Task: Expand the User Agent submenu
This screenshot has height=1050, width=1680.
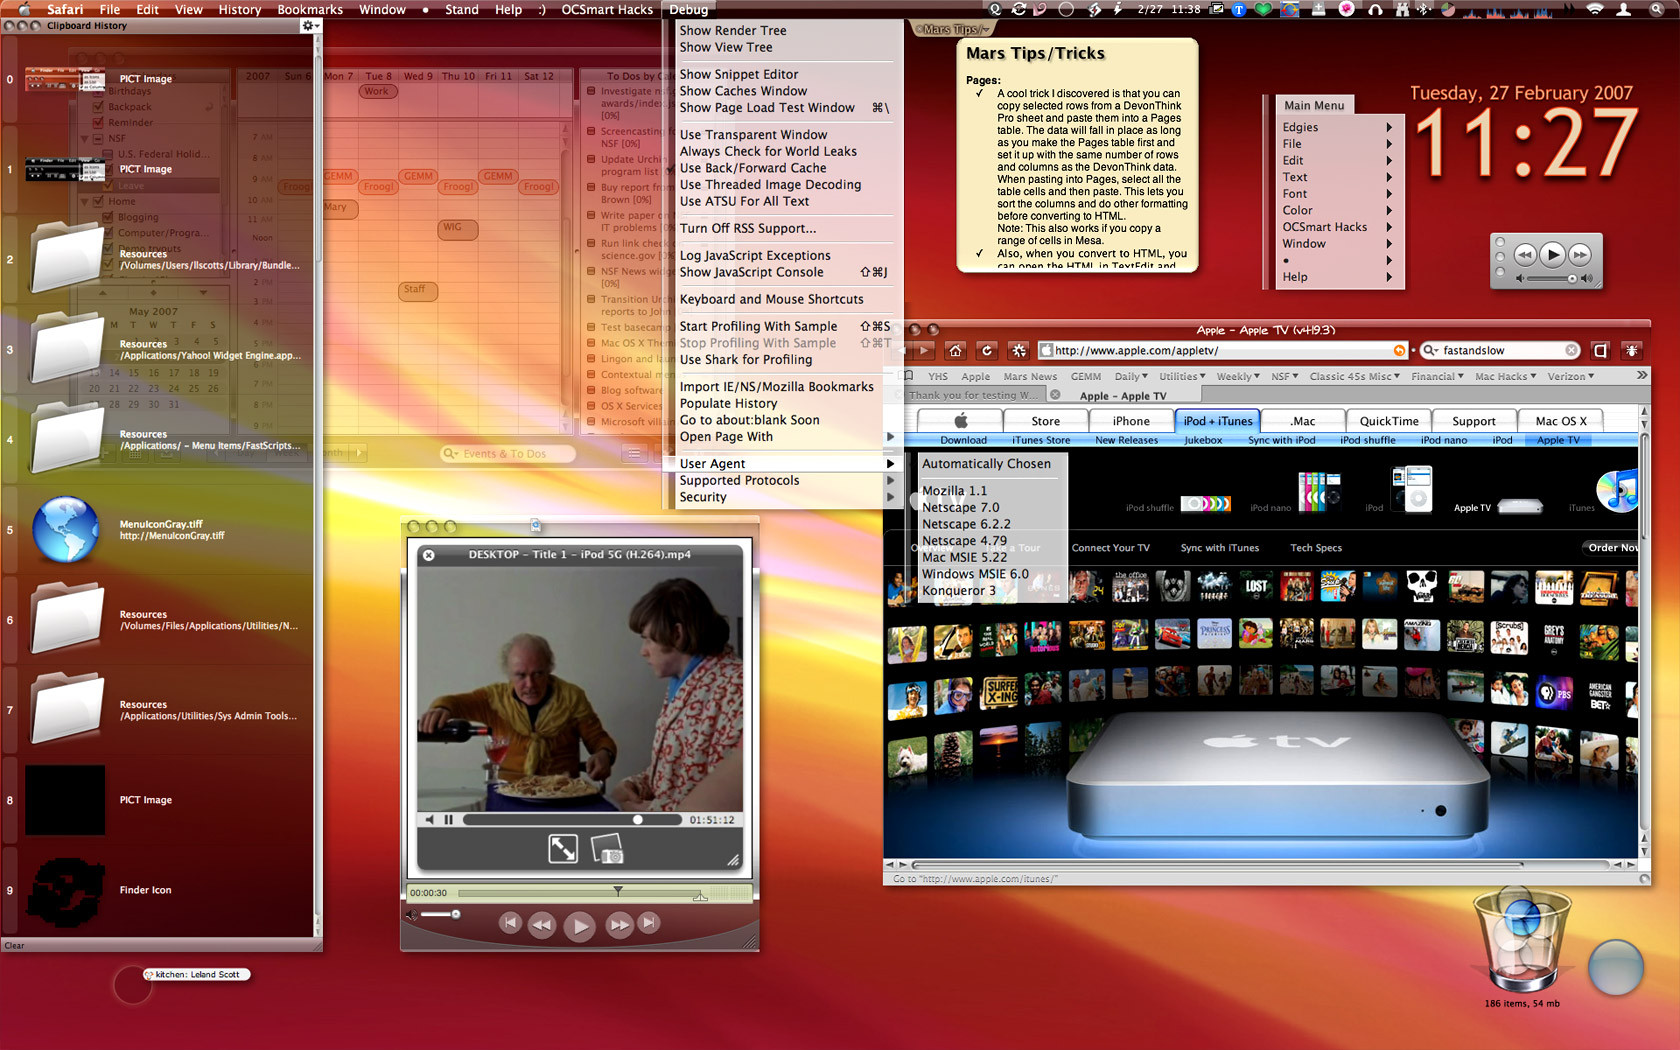Action: click(x=784, y=464)
